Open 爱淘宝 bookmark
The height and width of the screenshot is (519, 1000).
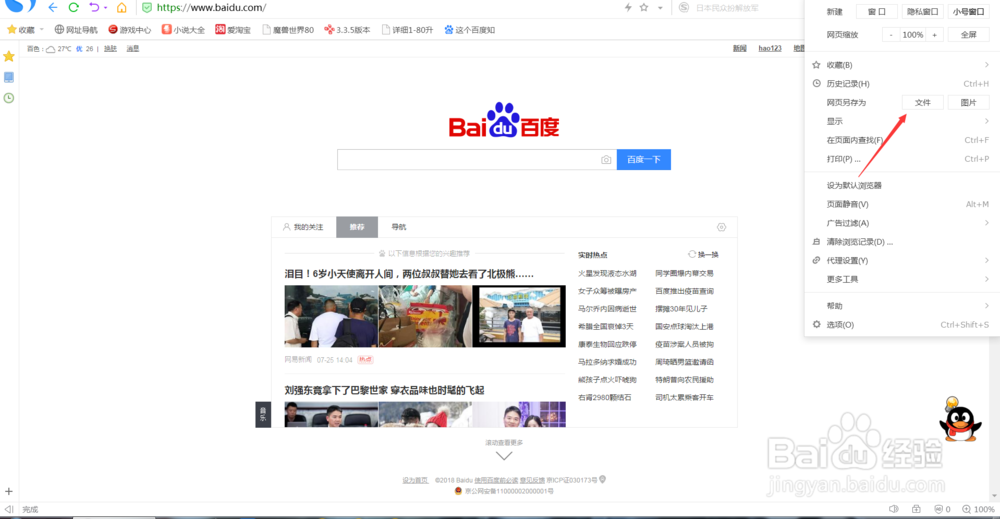[x=233, y=30]
